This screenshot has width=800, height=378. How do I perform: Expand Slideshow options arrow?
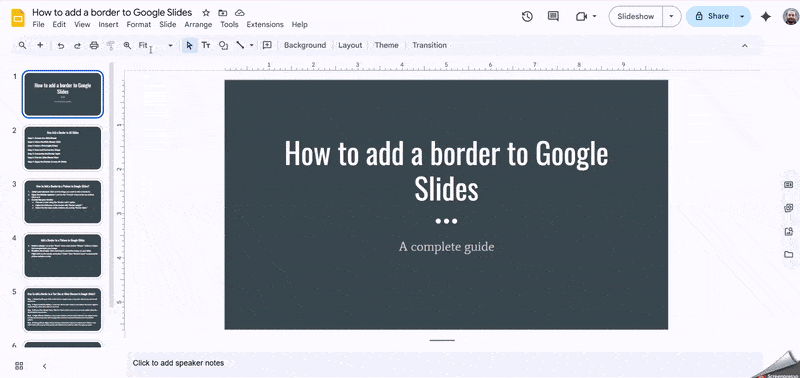pos(671,16)
